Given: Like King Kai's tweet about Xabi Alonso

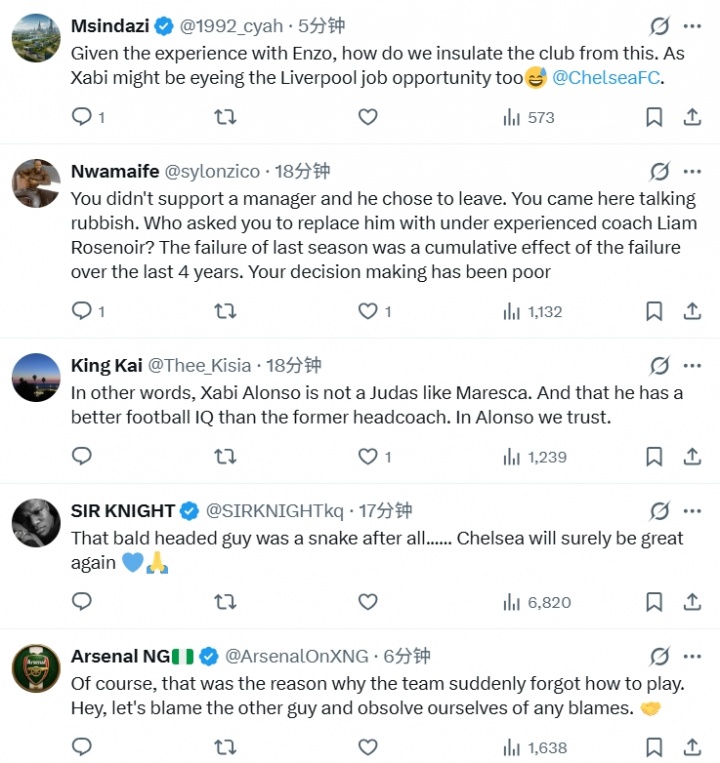Looking at the screenshot, I should (x=368, y=456).
